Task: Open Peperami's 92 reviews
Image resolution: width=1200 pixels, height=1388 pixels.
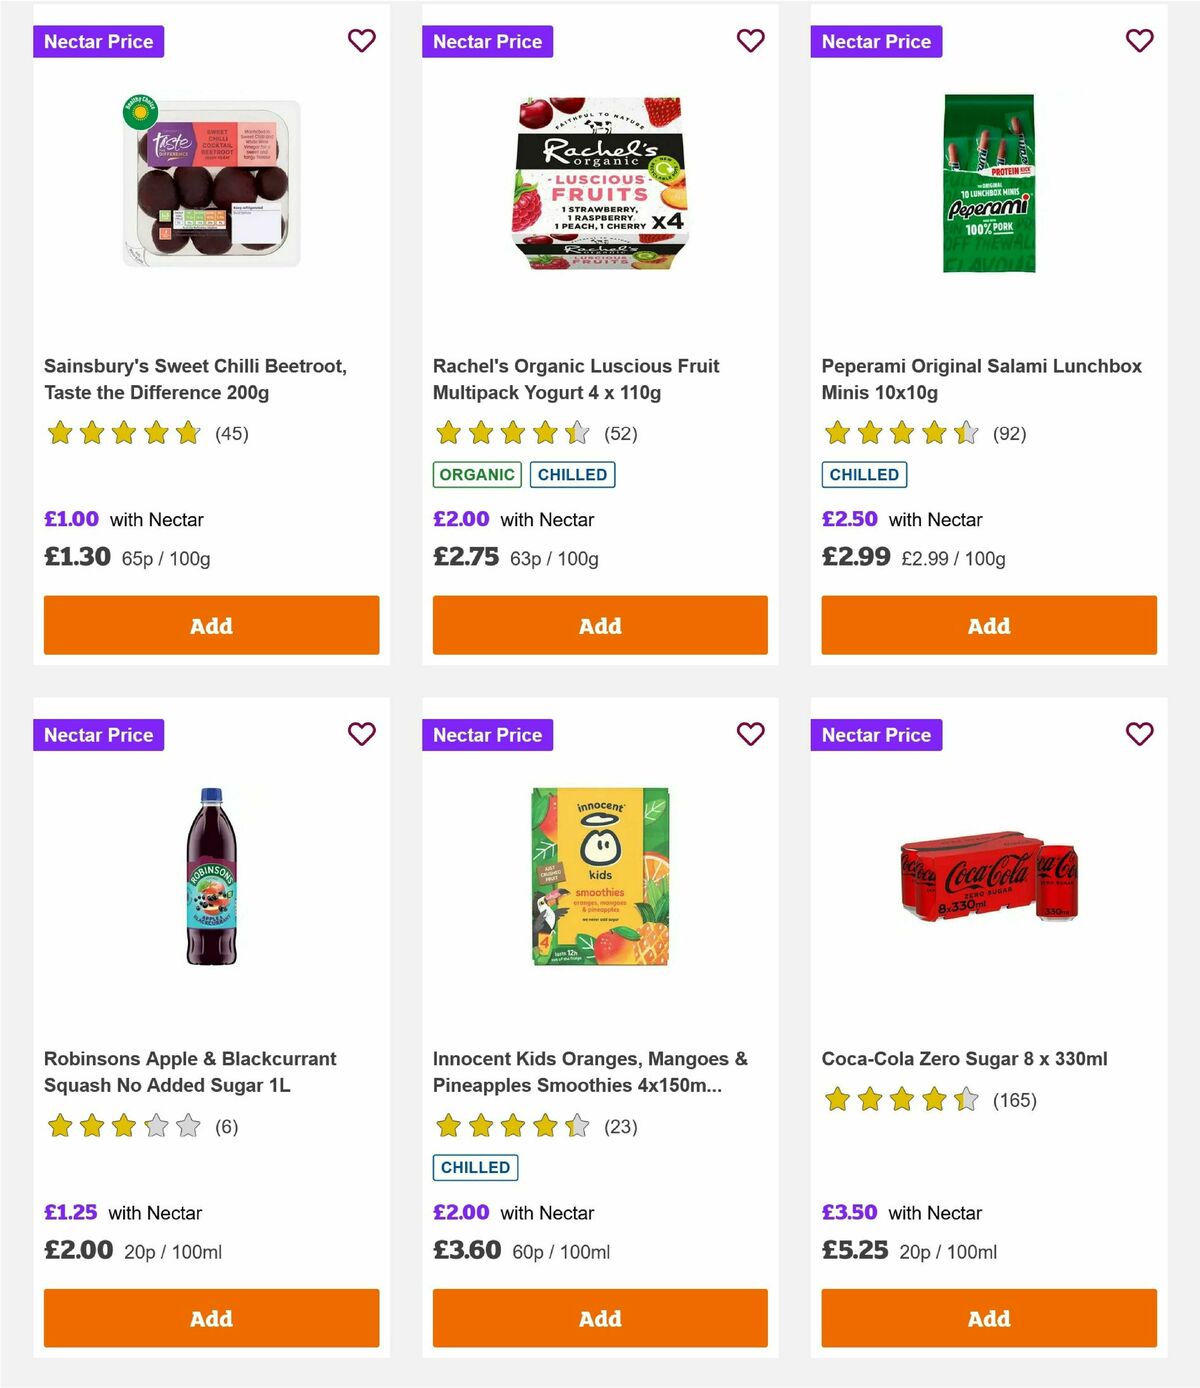Action: click(x=1010, y=434)
